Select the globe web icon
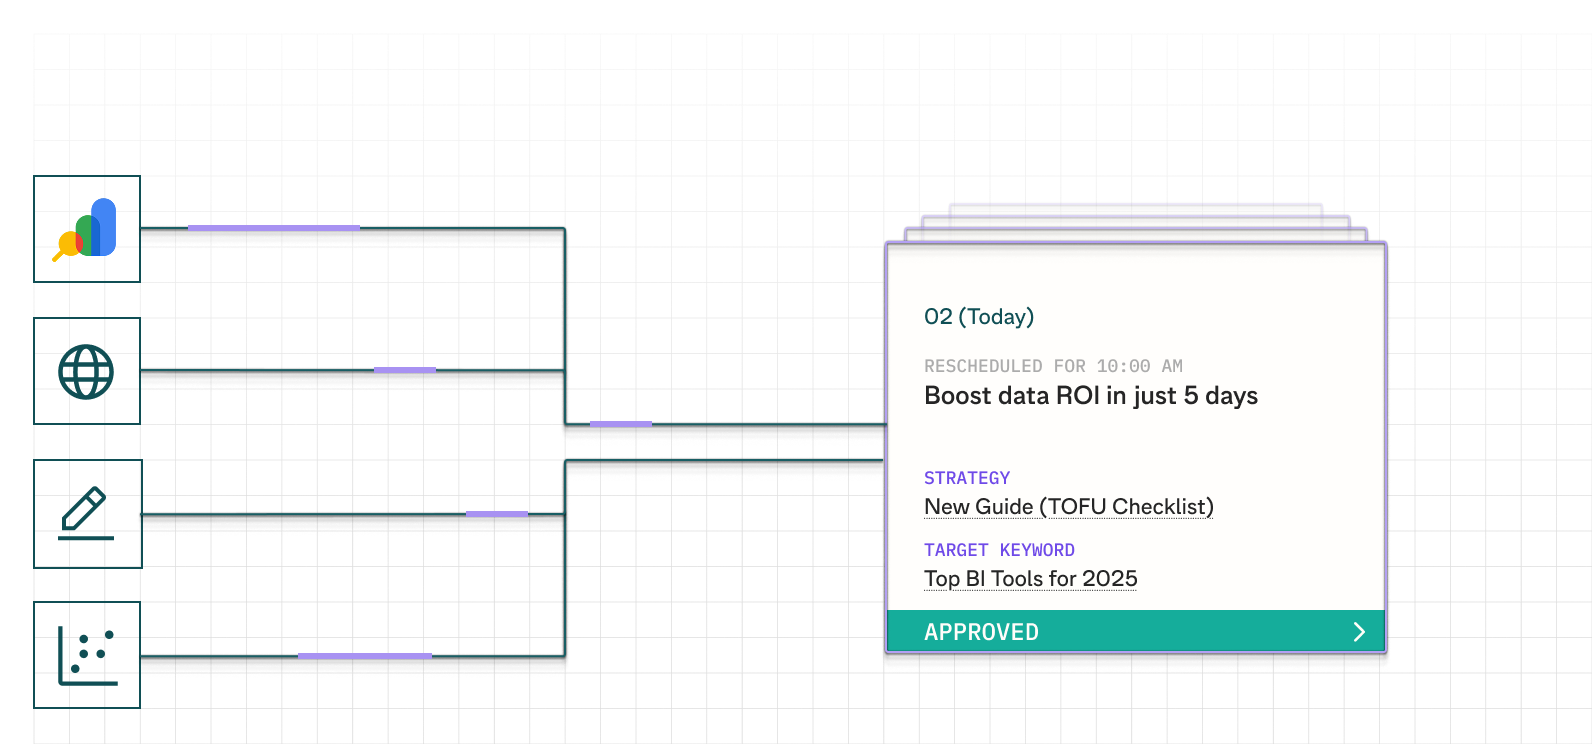 87,372
